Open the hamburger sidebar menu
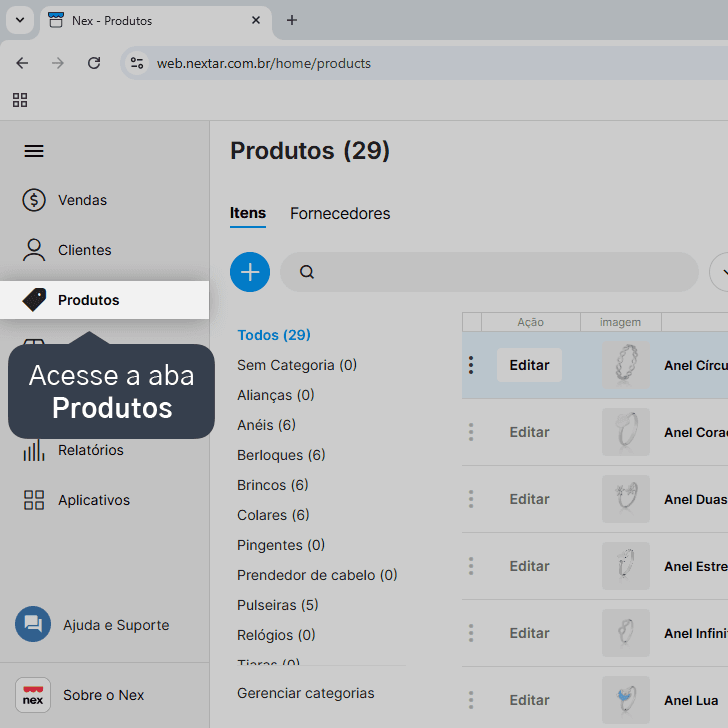728x728 pixels. click(34, 151)
